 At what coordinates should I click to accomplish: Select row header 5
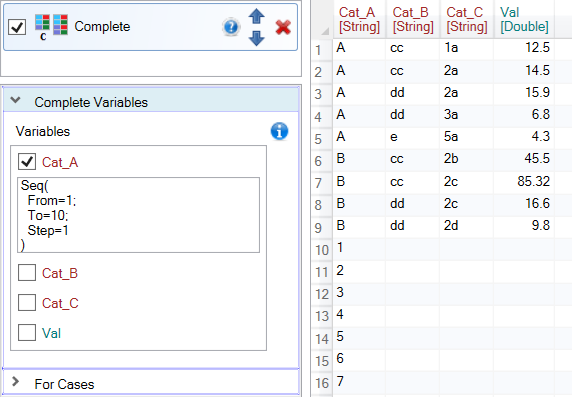point(322,138)
